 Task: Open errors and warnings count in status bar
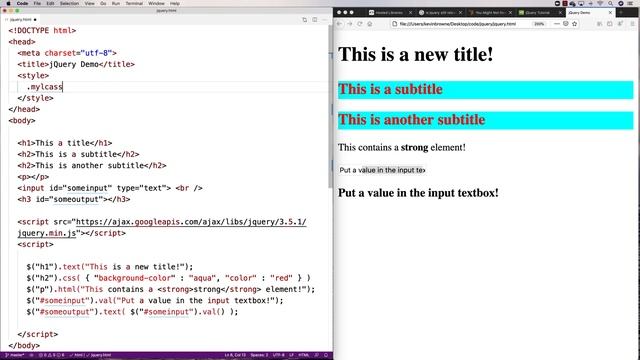(51, 356)
